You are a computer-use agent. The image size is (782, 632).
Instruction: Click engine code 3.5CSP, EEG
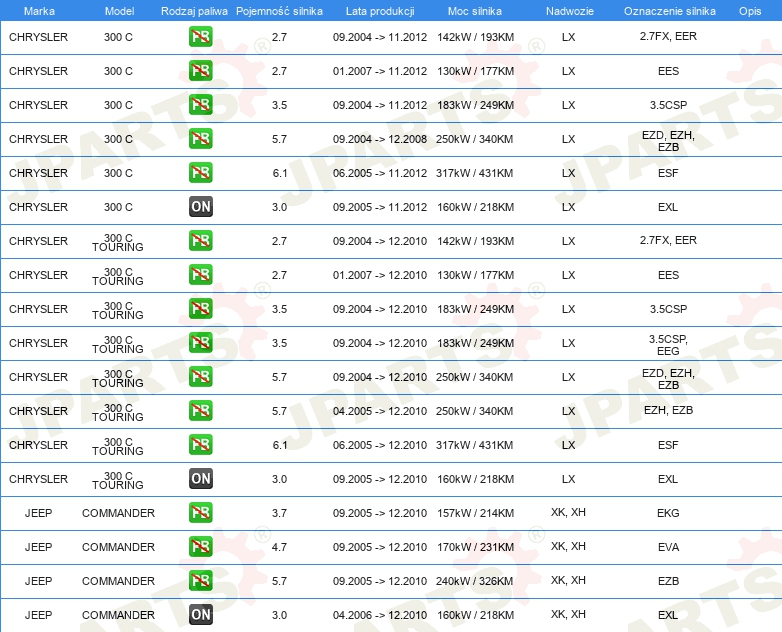[x=668, y=345]
